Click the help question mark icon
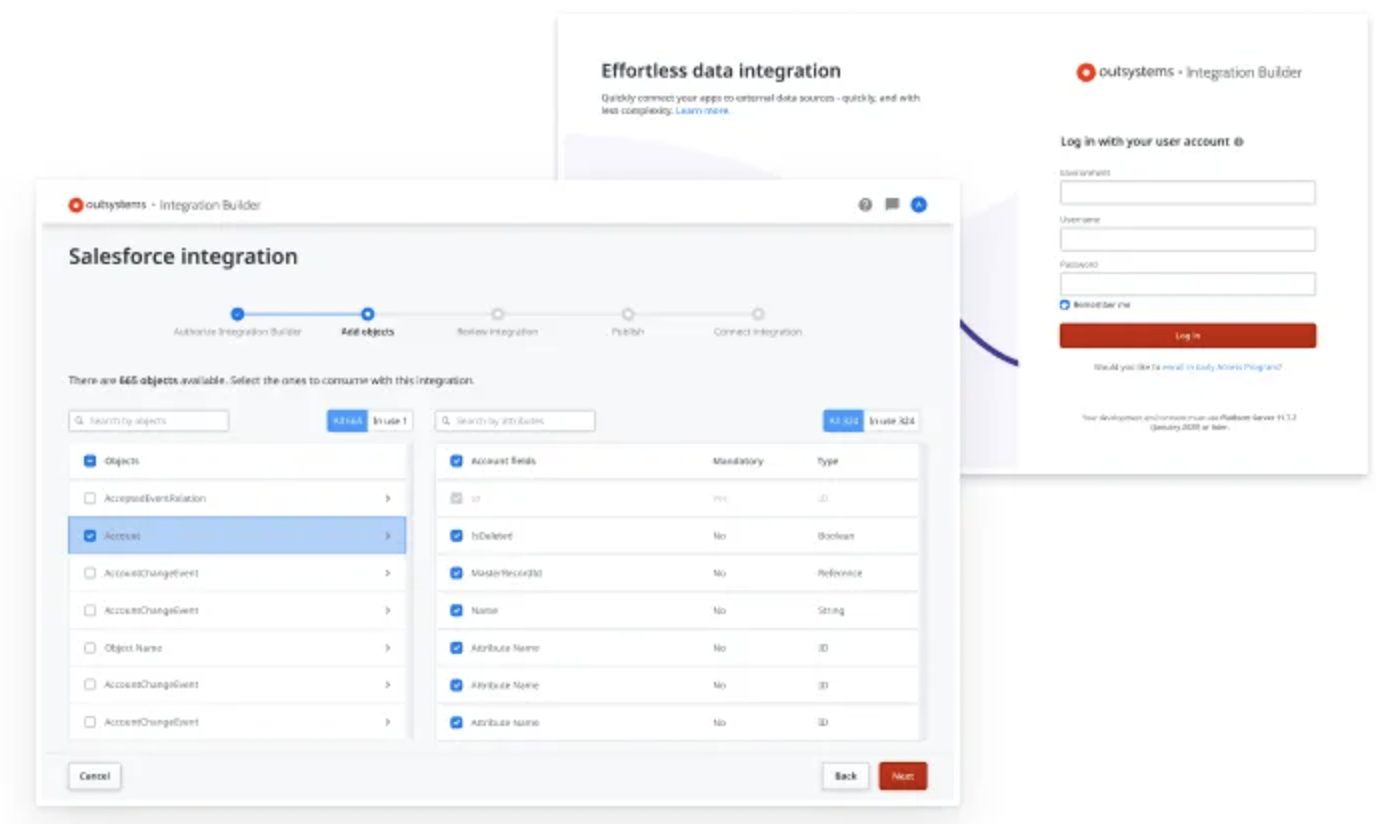The image size is (1384, 824). [x=865, y=205]
